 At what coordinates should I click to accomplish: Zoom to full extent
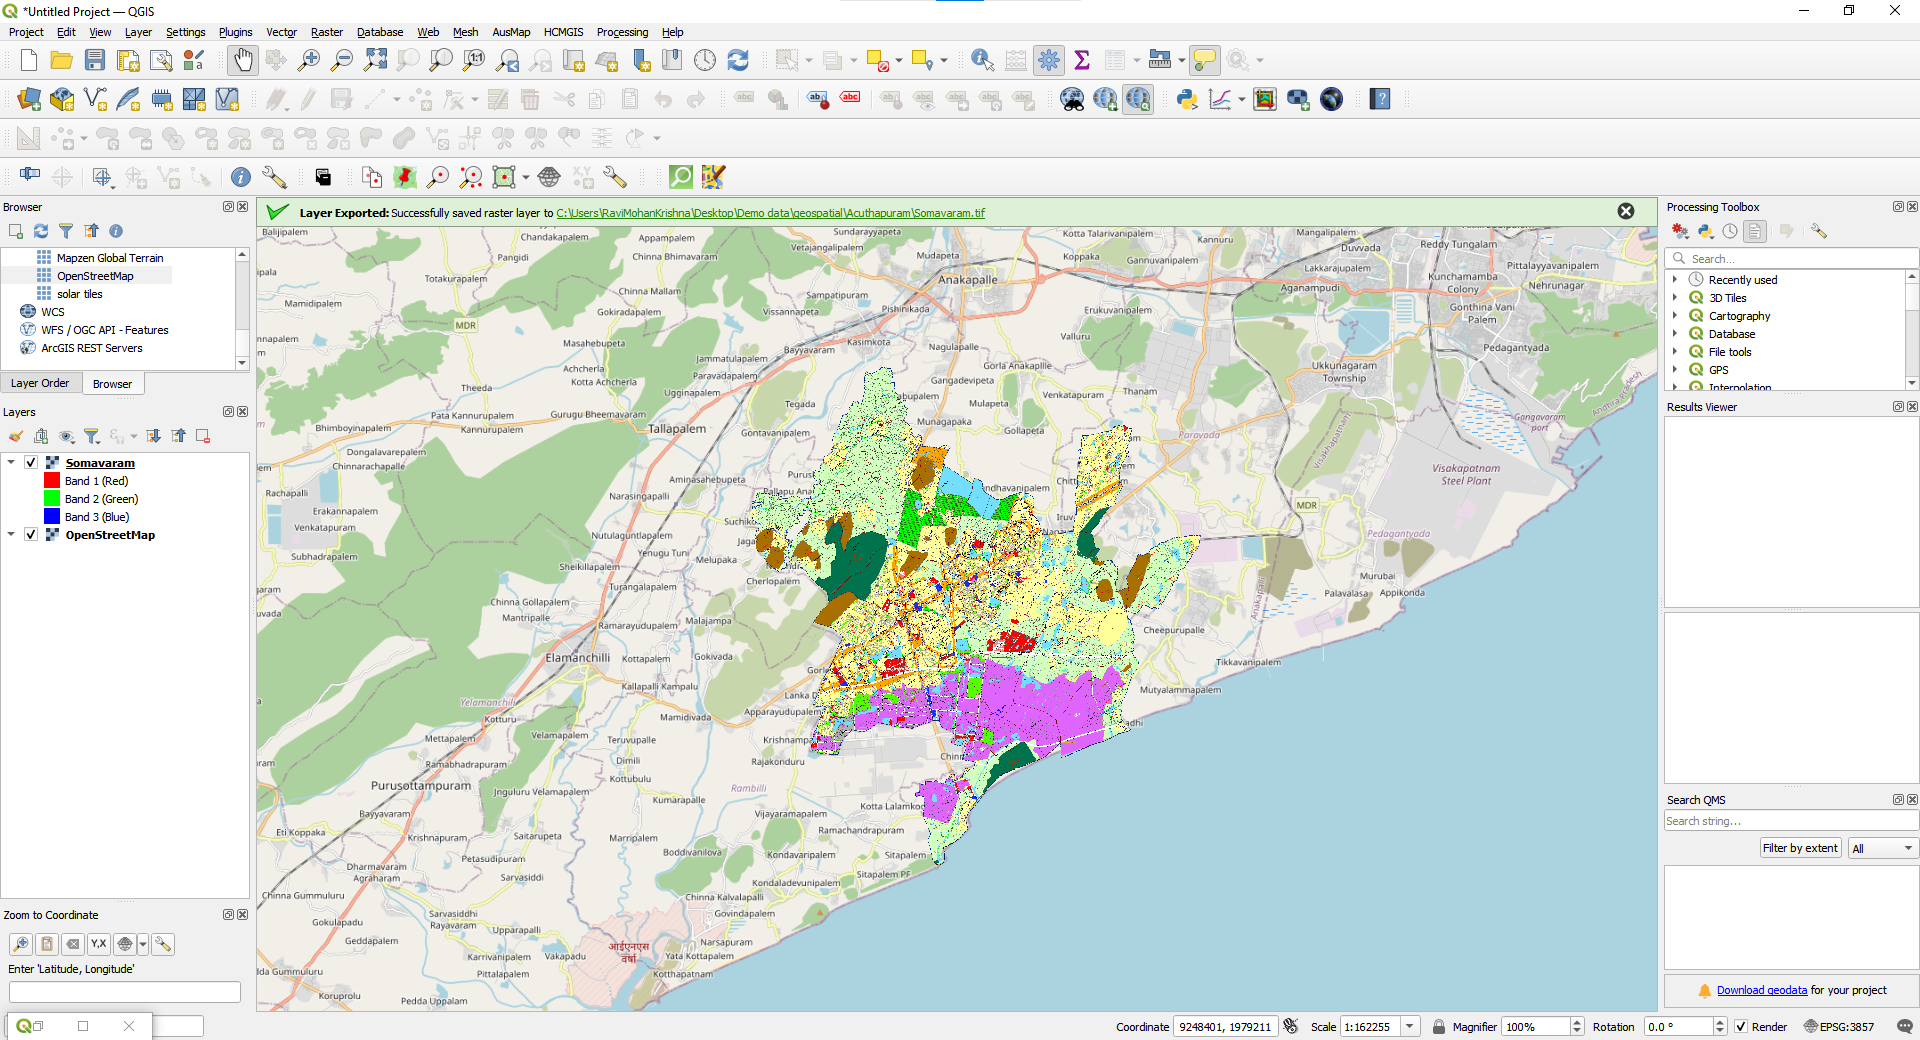point(375,60)
